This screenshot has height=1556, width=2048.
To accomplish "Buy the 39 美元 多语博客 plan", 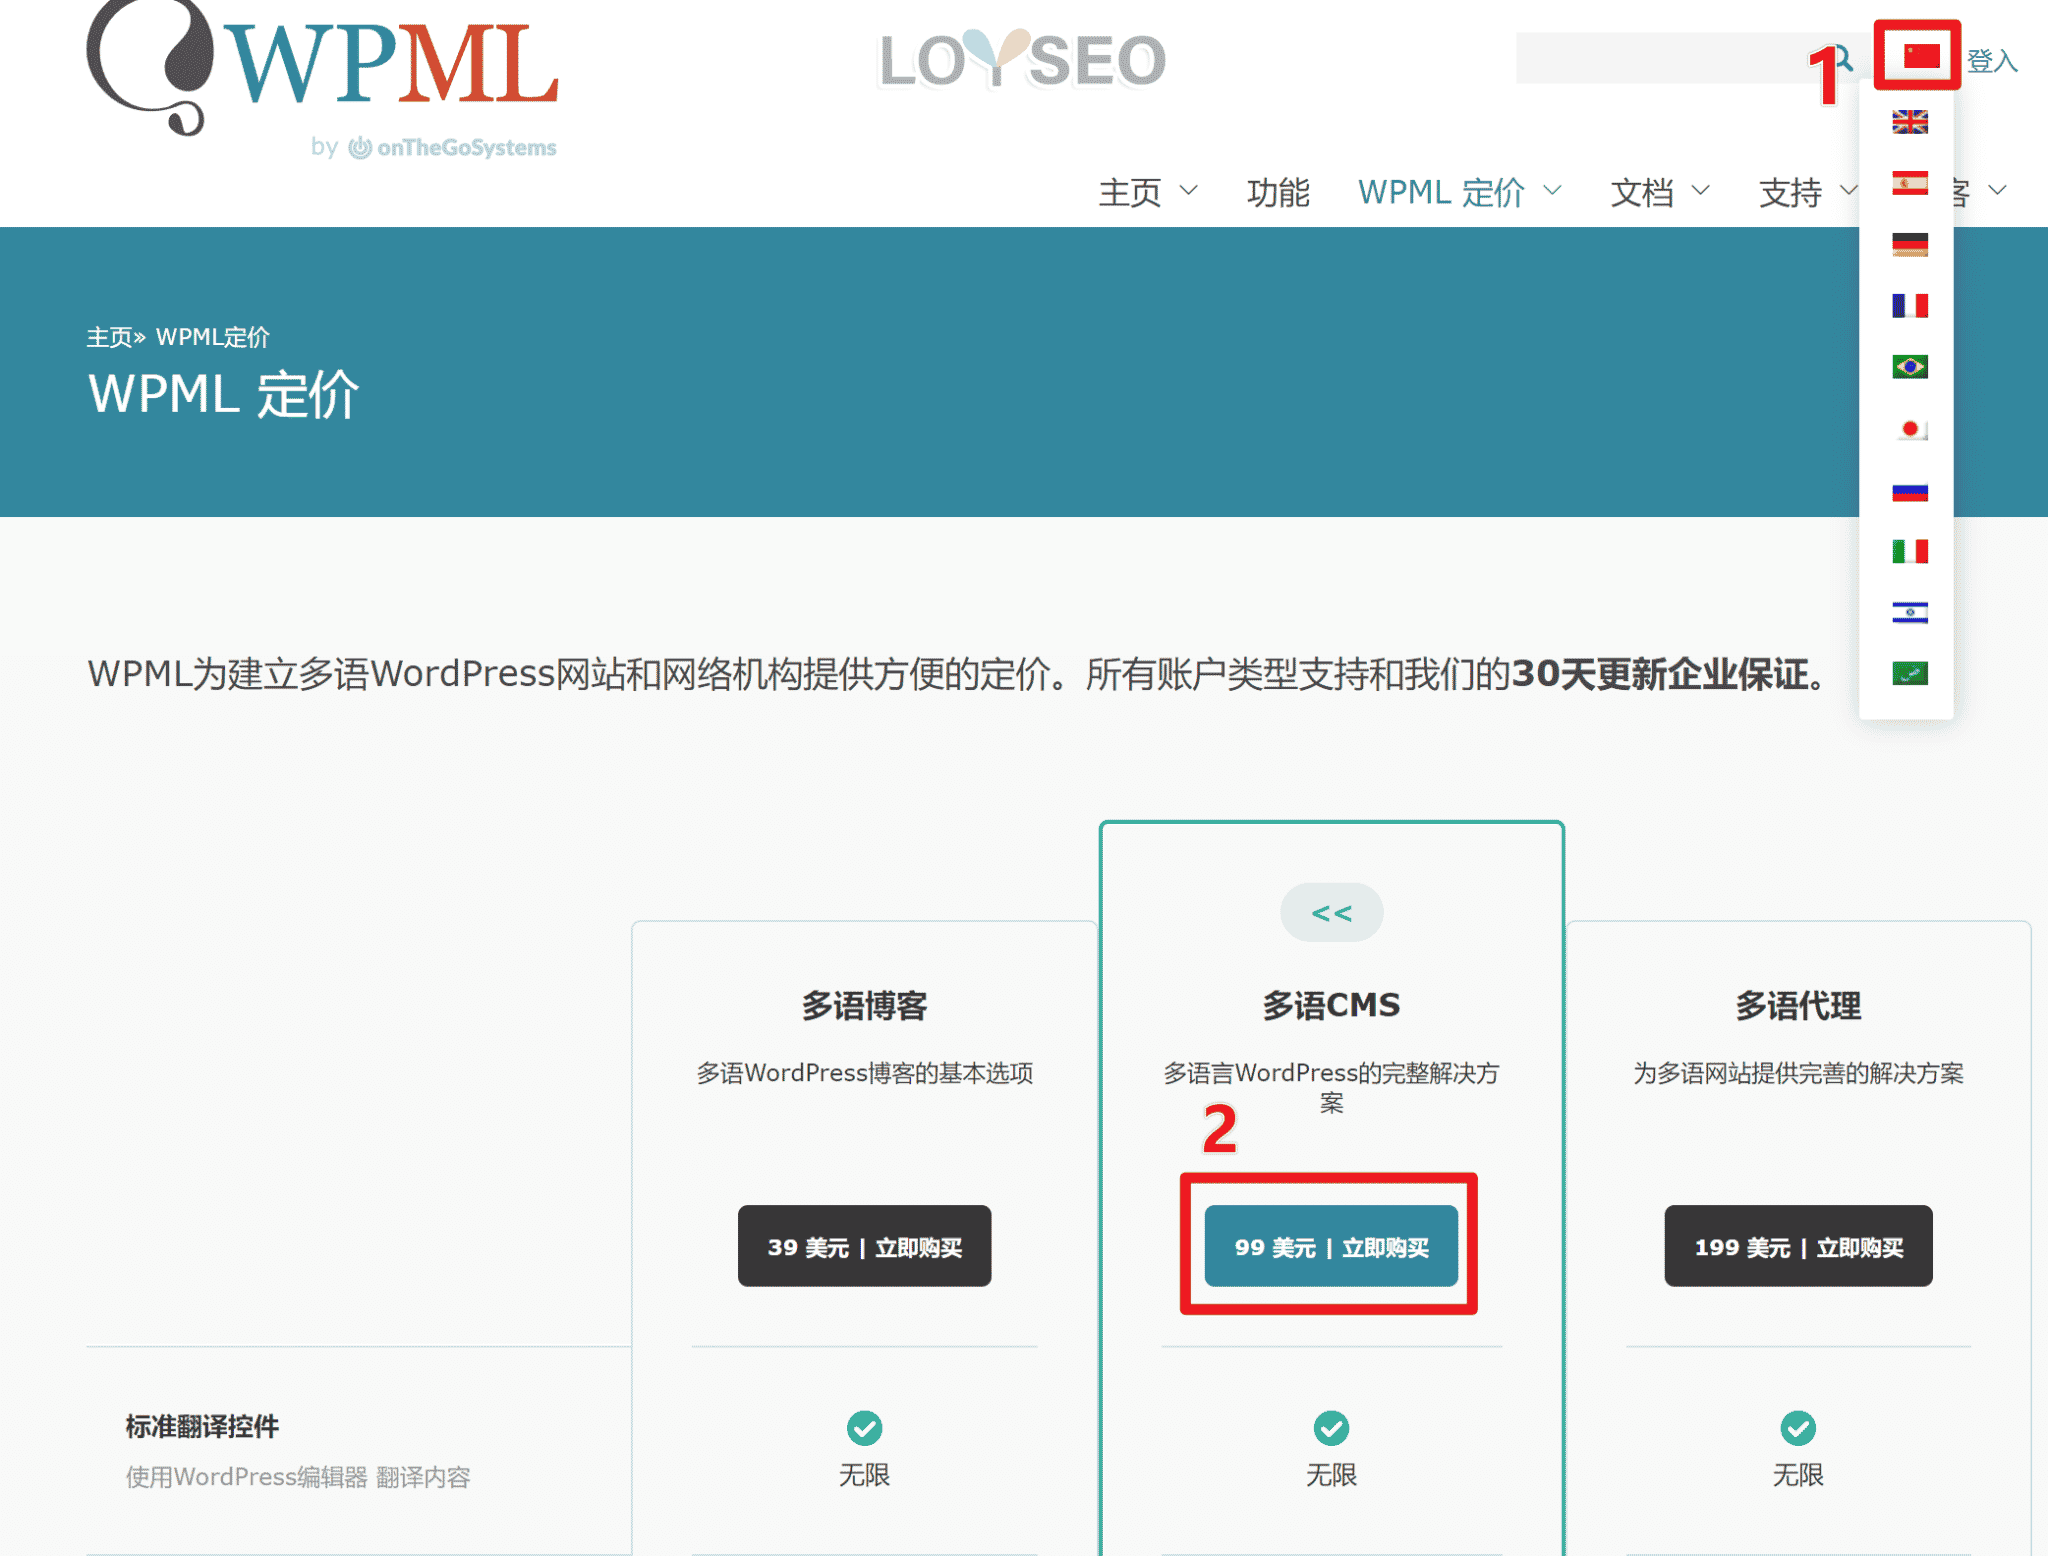I will pyautogui.click(x=864, y=1246).
